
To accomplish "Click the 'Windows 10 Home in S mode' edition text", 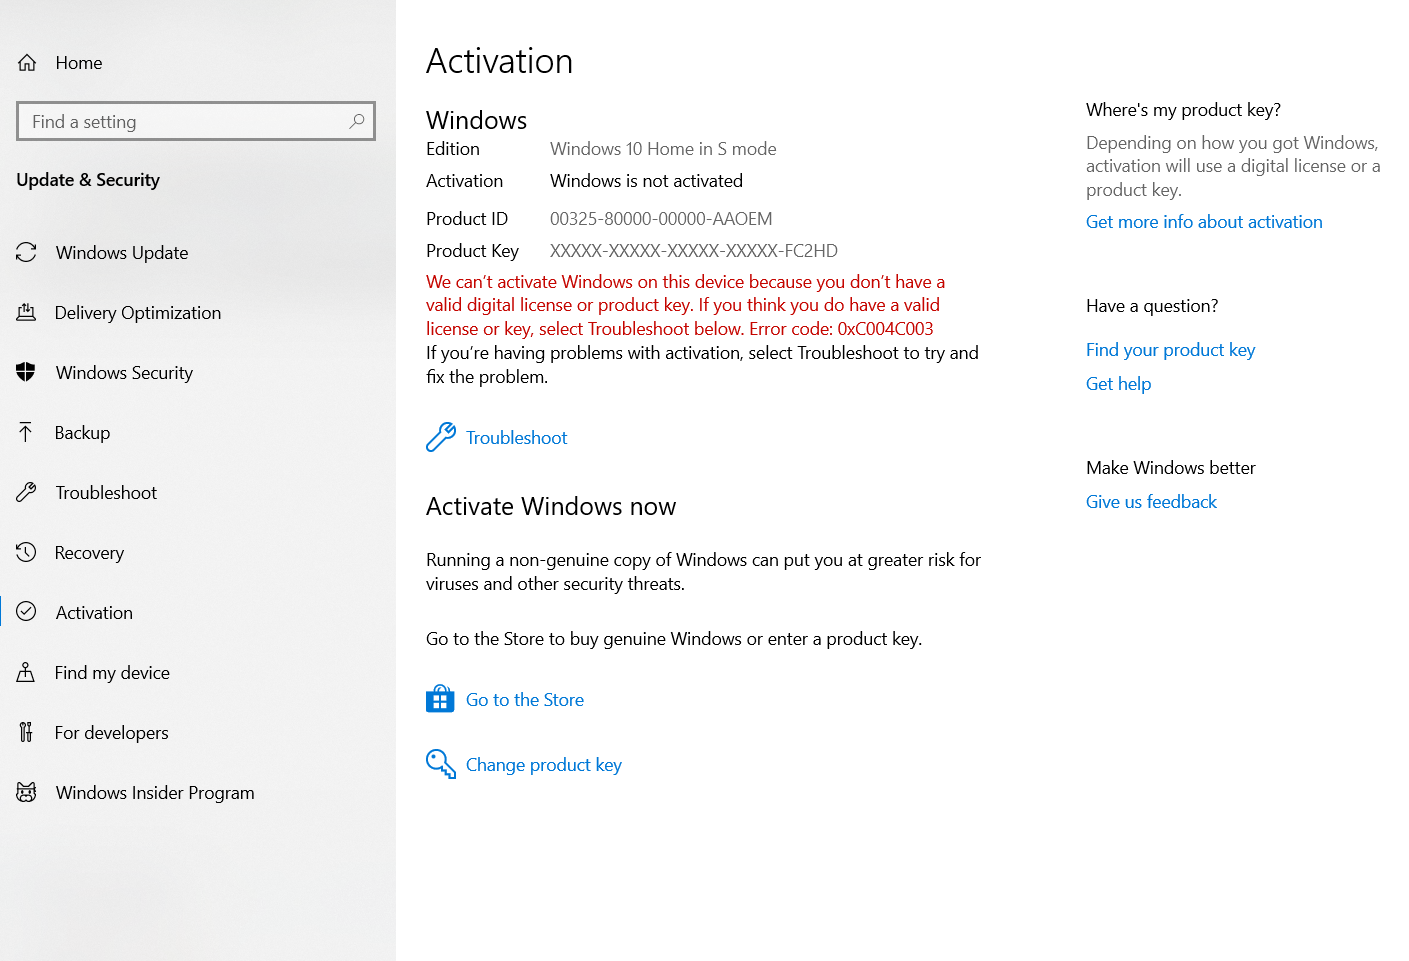I will (663, 149).
